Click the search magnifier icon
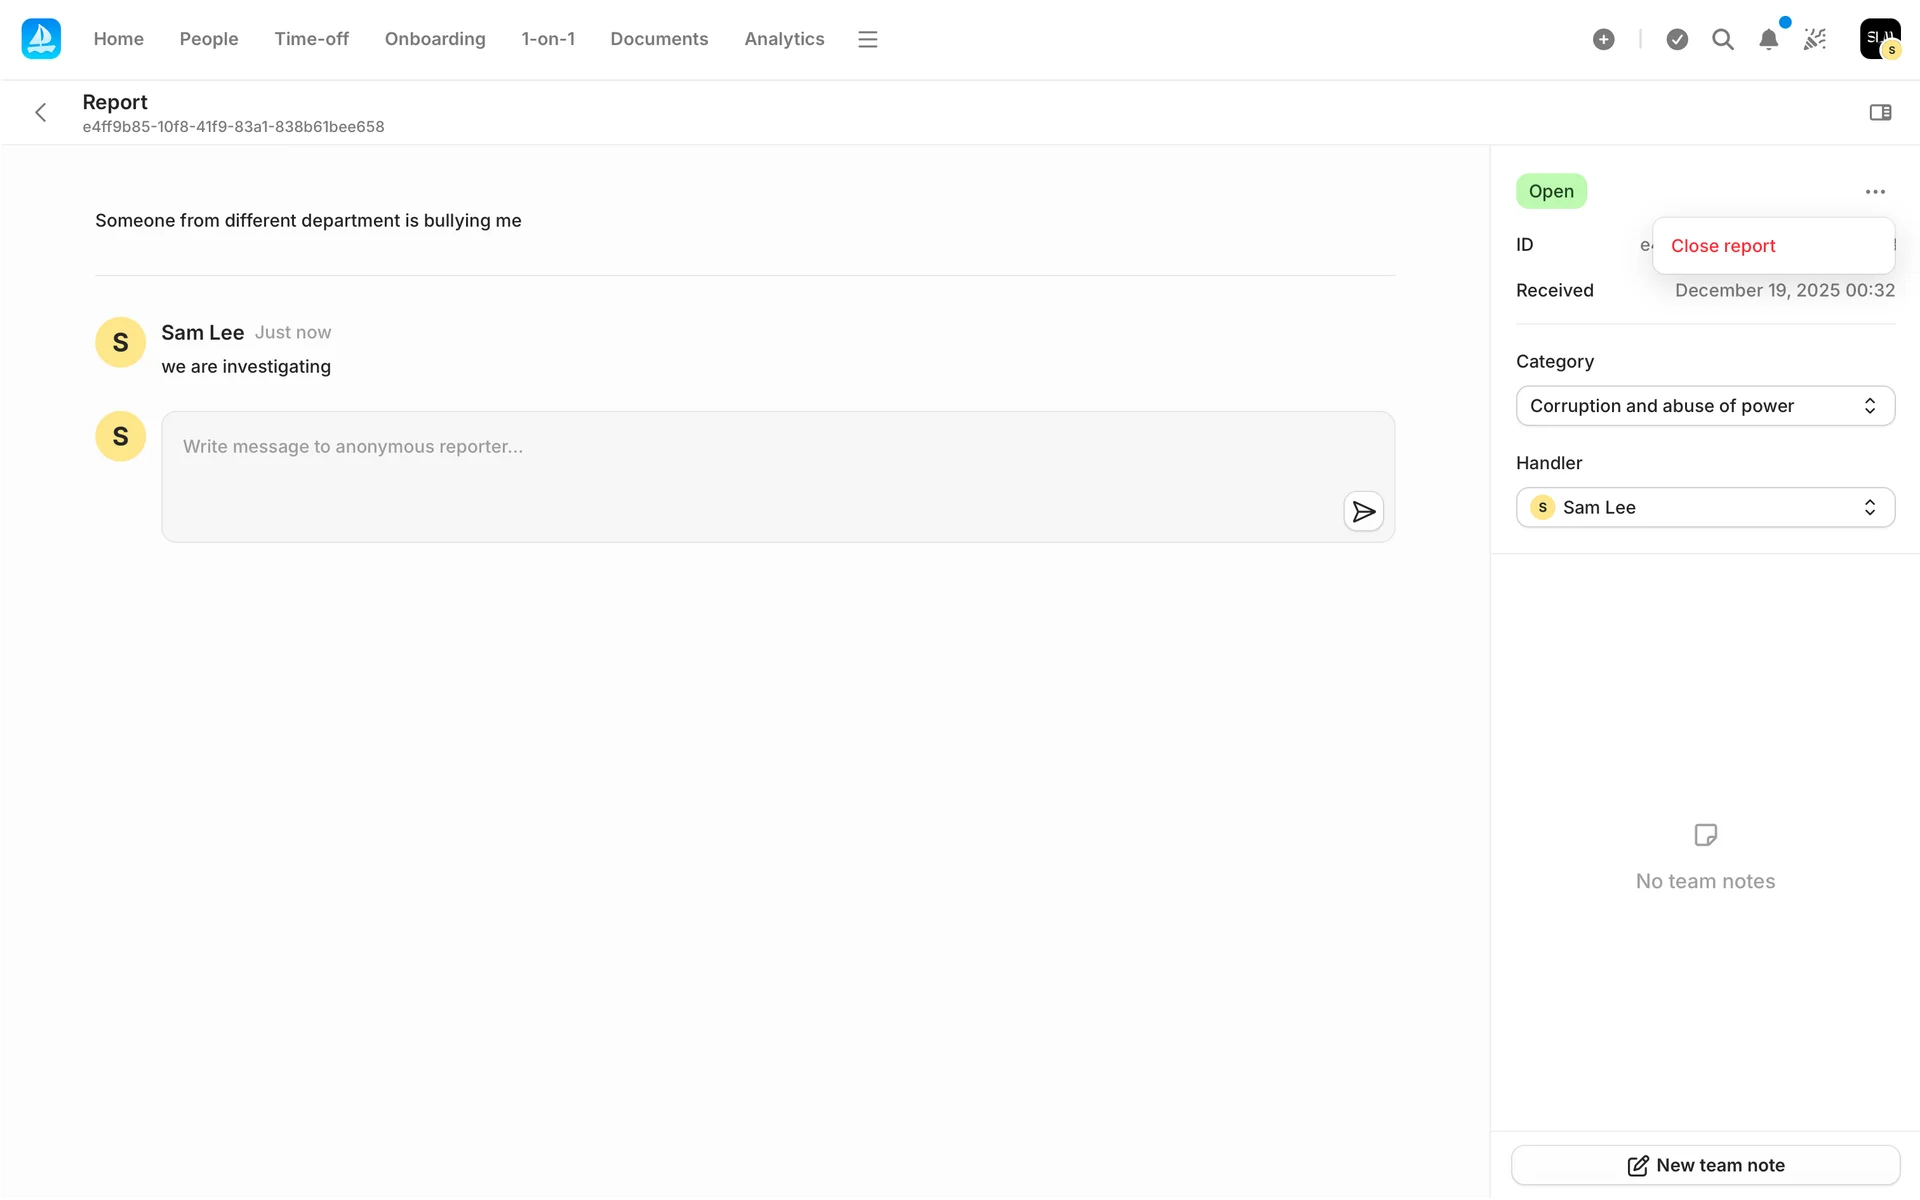The height and width of the screenshot is (1200, 1920). pos(1722,39)
